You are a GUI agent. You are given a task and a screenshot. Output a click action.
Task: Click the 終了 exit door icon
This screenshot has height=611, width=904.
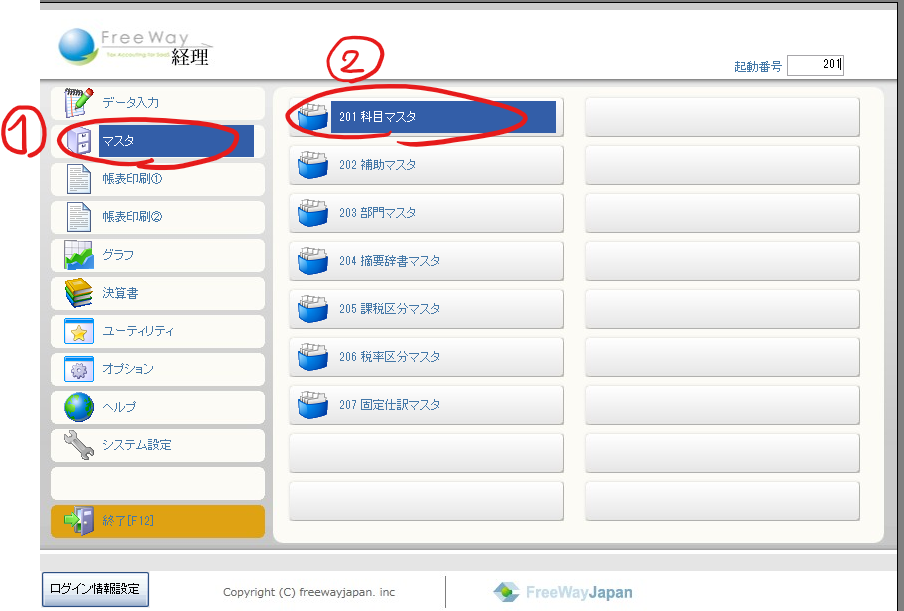click(78, 521)
